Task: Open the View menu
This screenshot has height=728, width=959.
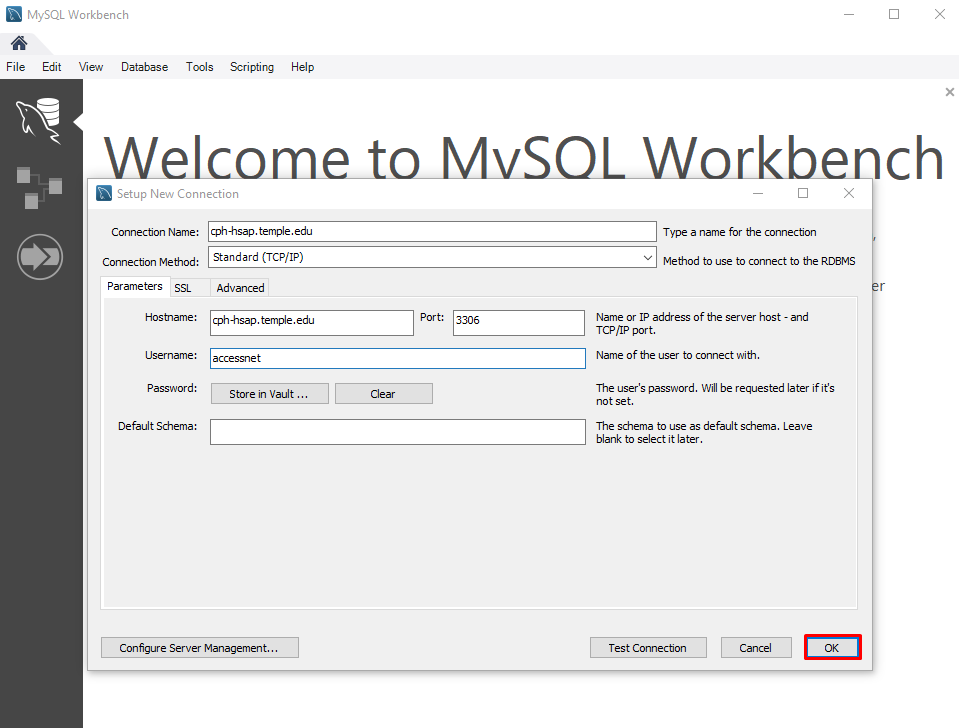Action: 91,67
